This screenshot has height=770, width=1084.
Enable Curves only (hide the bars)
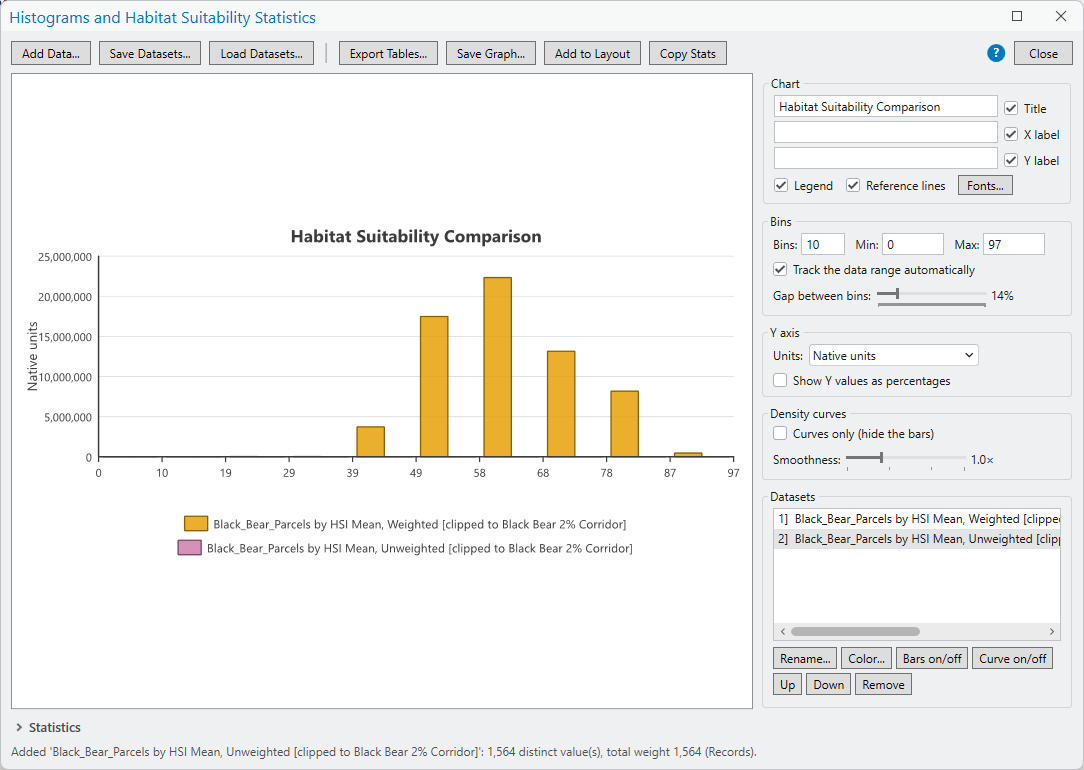click(780, 433)
